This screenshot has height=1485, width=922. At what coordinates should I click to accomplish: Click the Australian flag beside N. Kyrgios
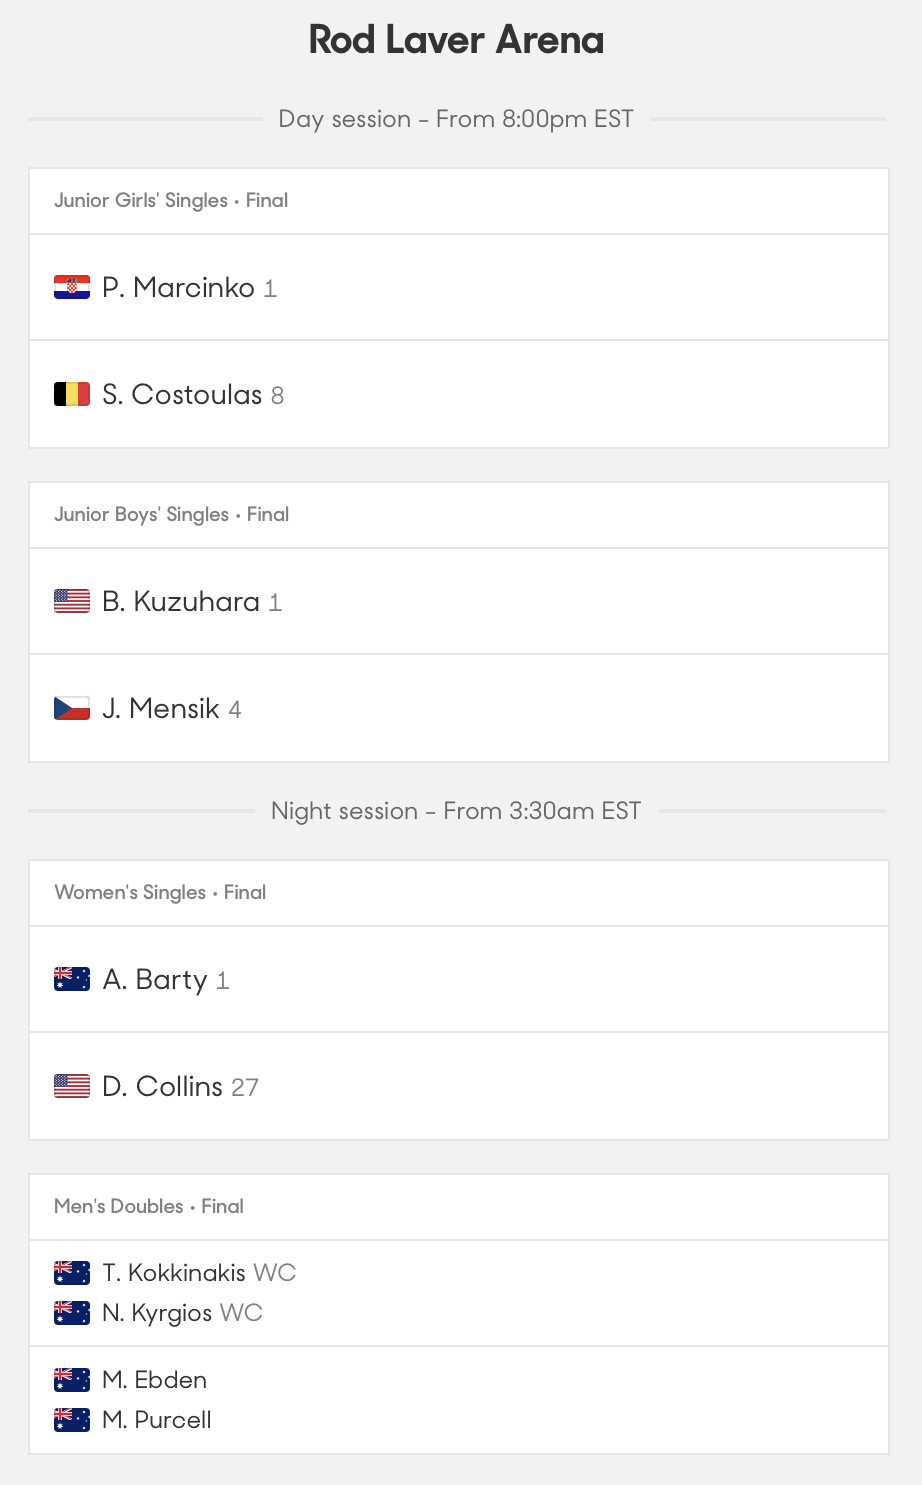tap(72, 1313)
